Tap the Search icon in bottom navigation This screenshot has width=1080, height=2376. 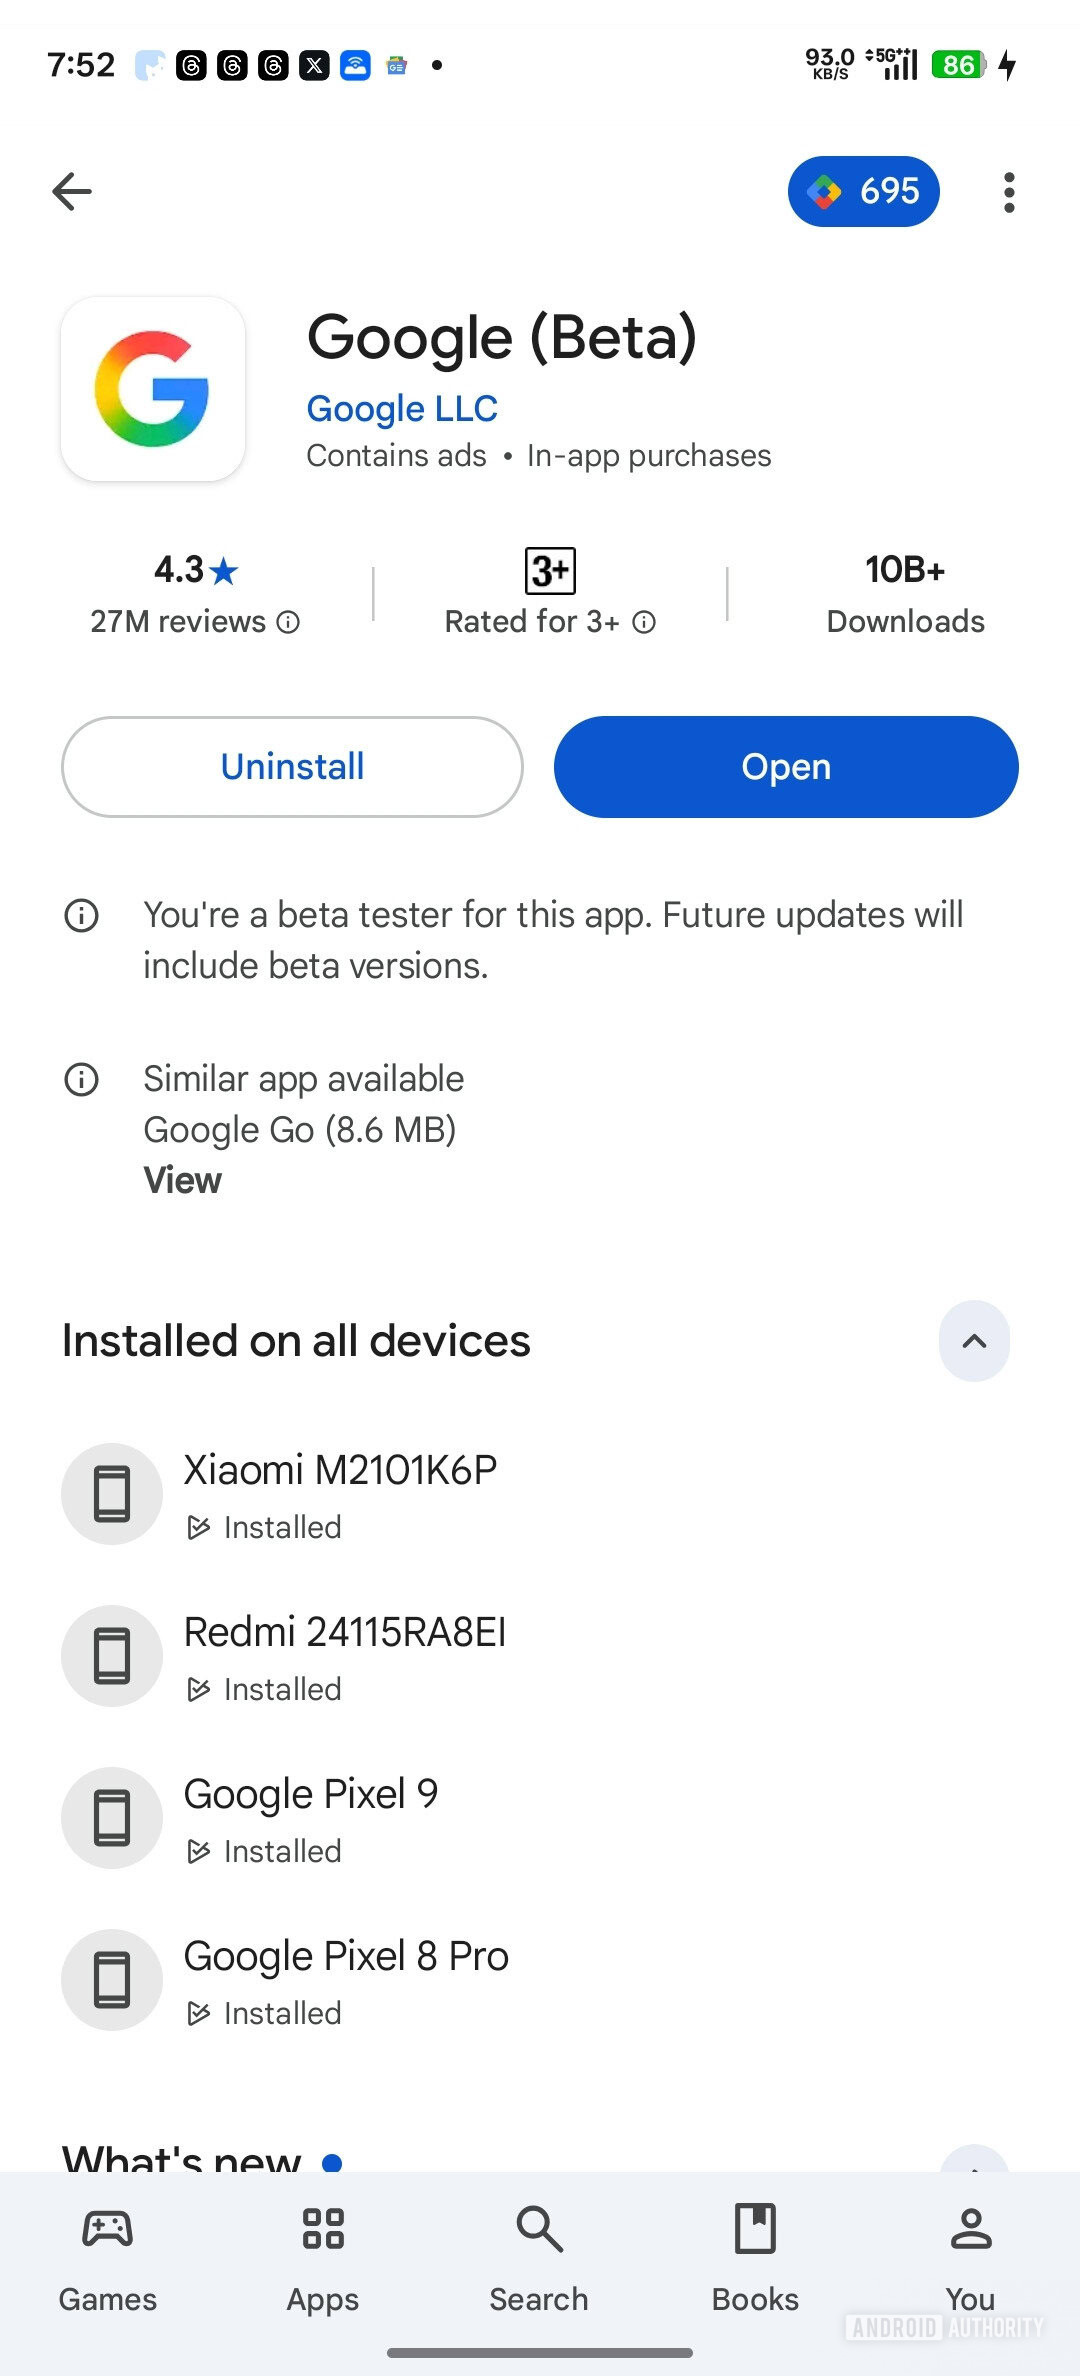coord(539,2228)
